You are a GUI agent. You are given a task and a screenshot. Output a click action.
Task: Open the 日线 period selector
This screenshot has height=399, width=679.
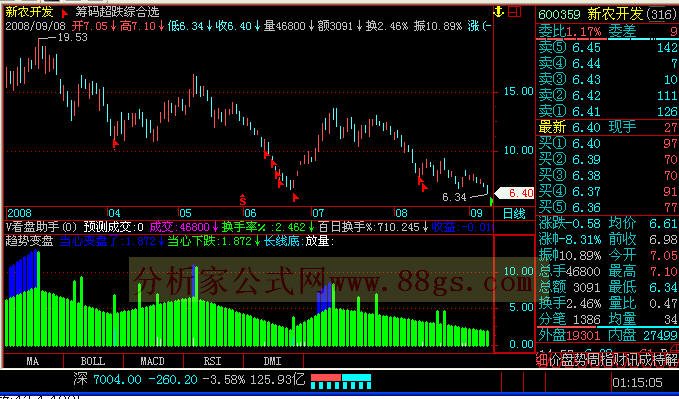point(514,214)
